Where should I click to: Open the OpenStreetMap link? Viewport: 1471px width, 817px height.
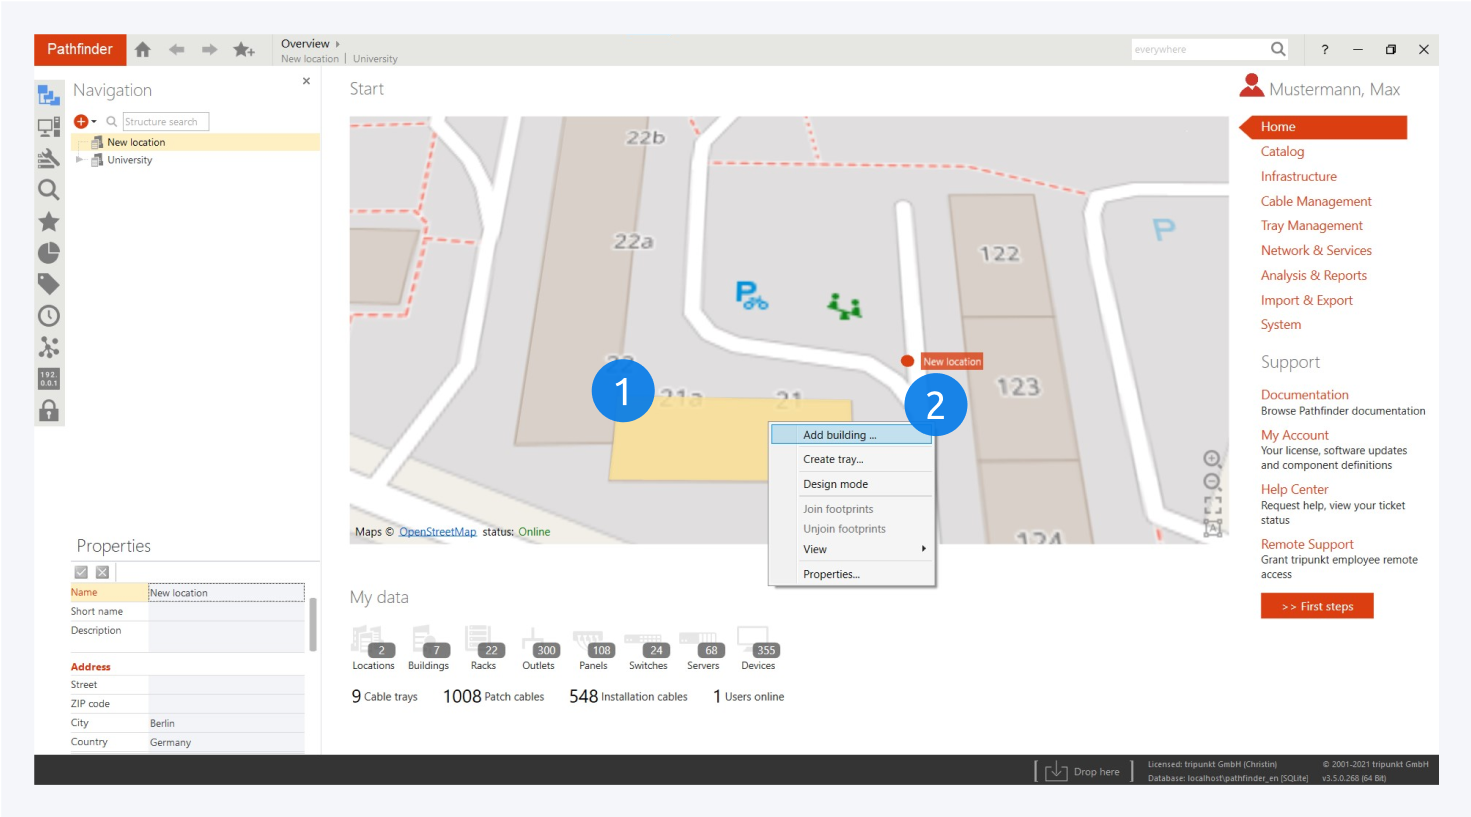click(x=437, y=532)
